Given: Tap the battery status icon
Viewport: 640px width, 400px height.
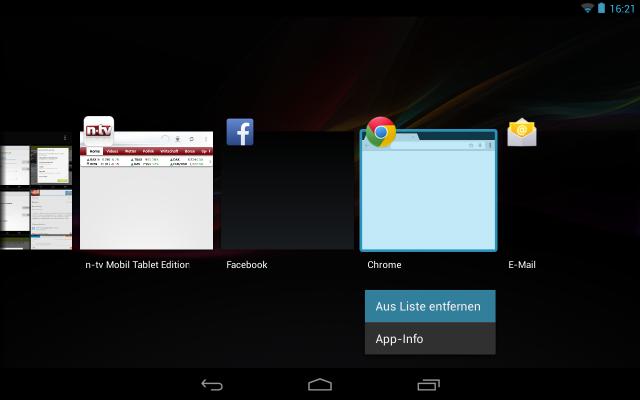Looking at the screenshot, I should click(601, 8).
